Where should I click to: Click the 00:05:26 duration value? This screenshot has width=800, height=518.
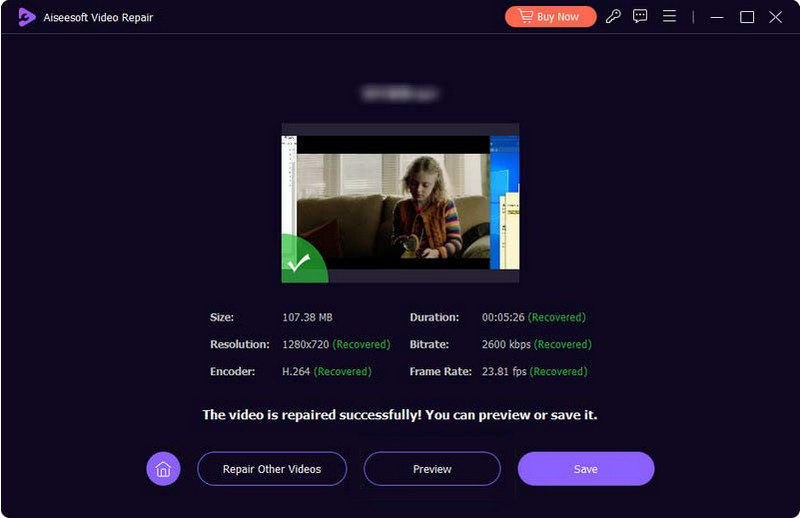503,317
